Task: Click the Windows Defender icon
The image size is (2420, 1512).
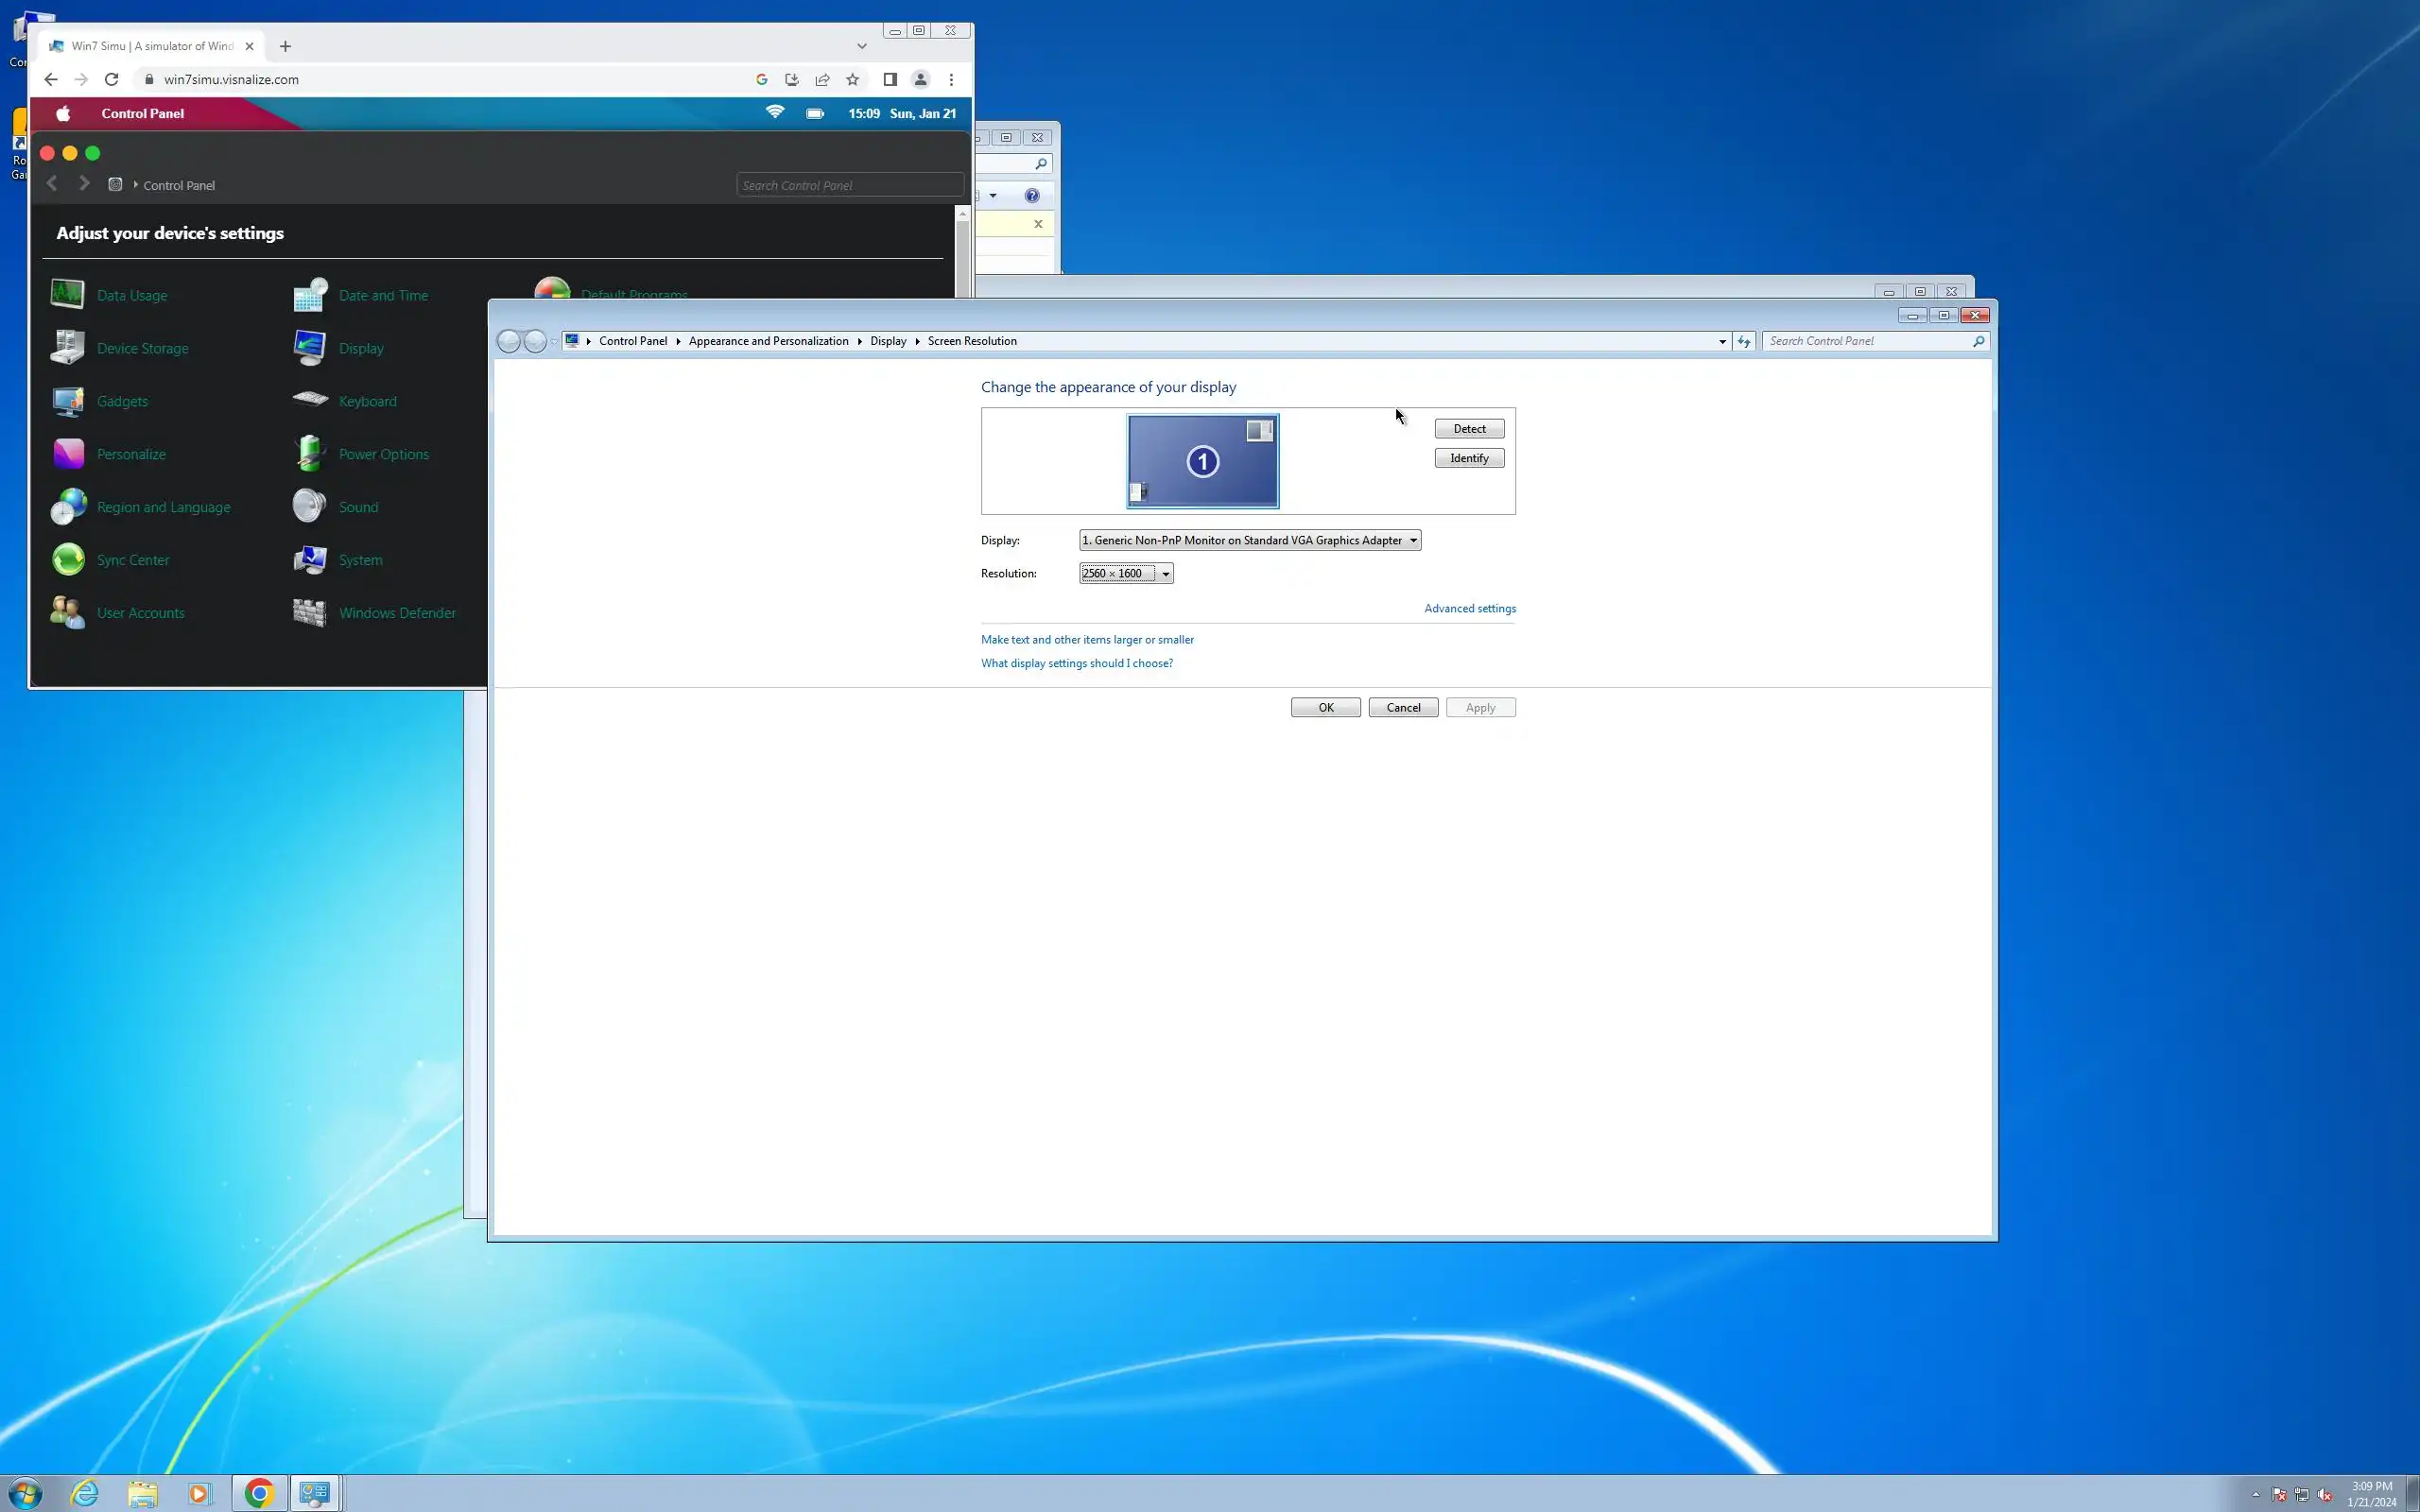Action: tap(310, 613)
